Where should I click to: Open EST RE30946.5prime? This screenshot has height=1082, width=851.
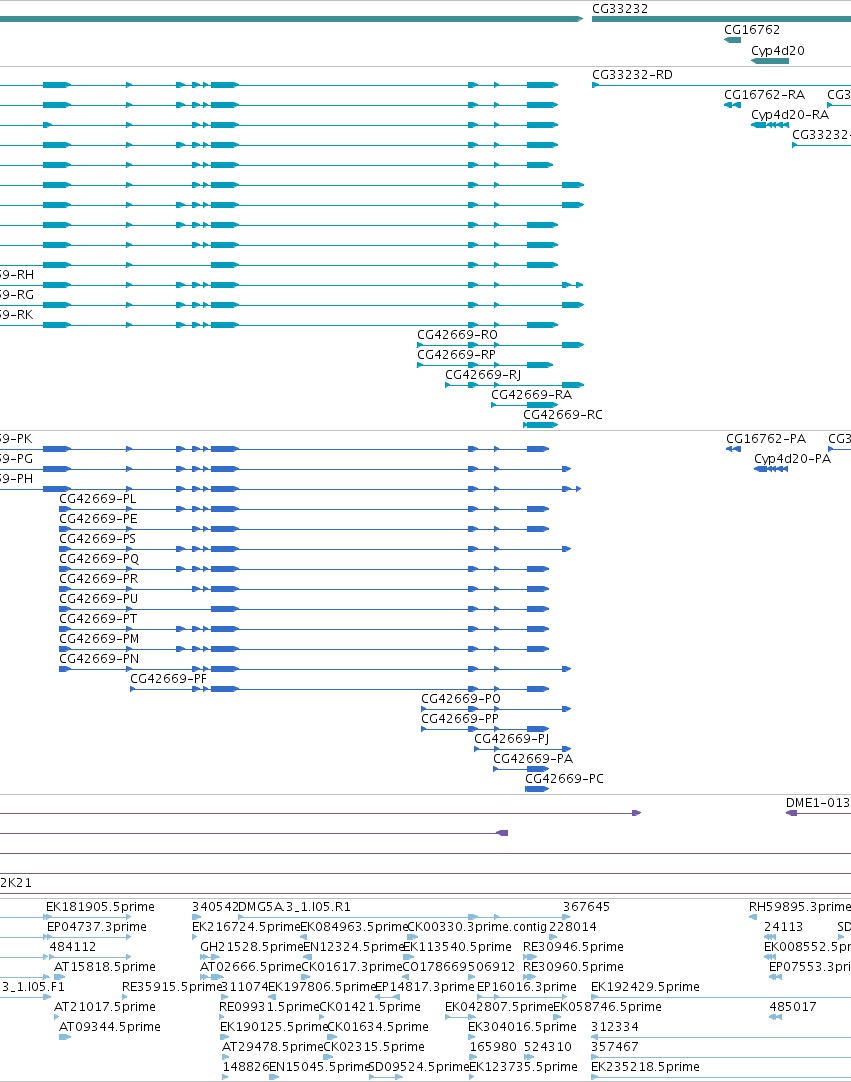click(573, 947)
